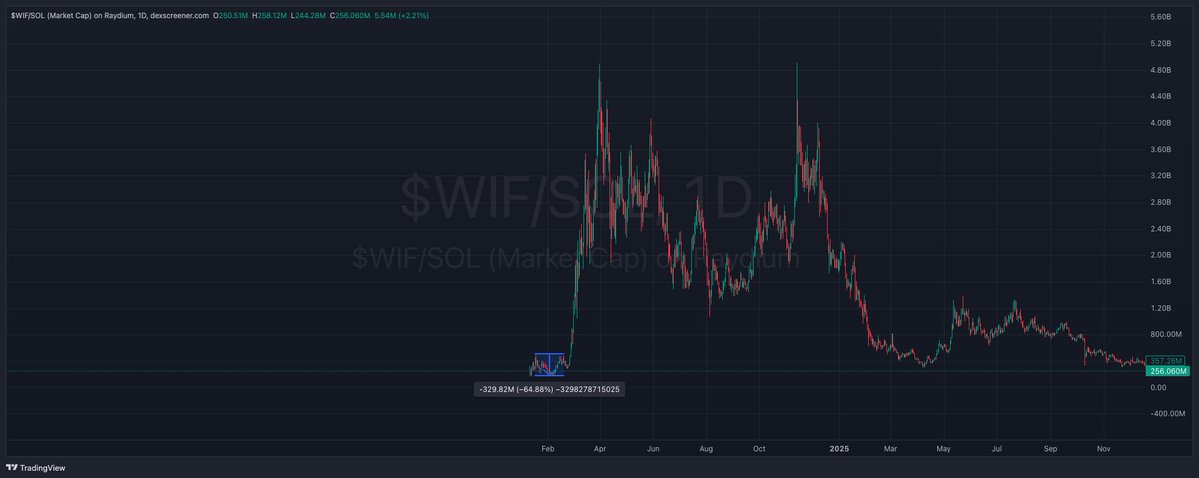Image resolution: width=1199 pixels, height=478 pixels.
Task: Click the 2.40B price axis label
Action: point(1161,229)
